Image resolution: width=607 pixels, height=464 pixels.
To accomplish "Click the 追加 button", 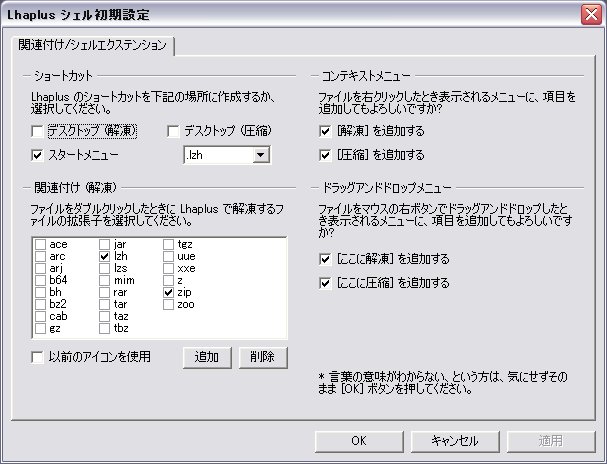I will (207, 357).
